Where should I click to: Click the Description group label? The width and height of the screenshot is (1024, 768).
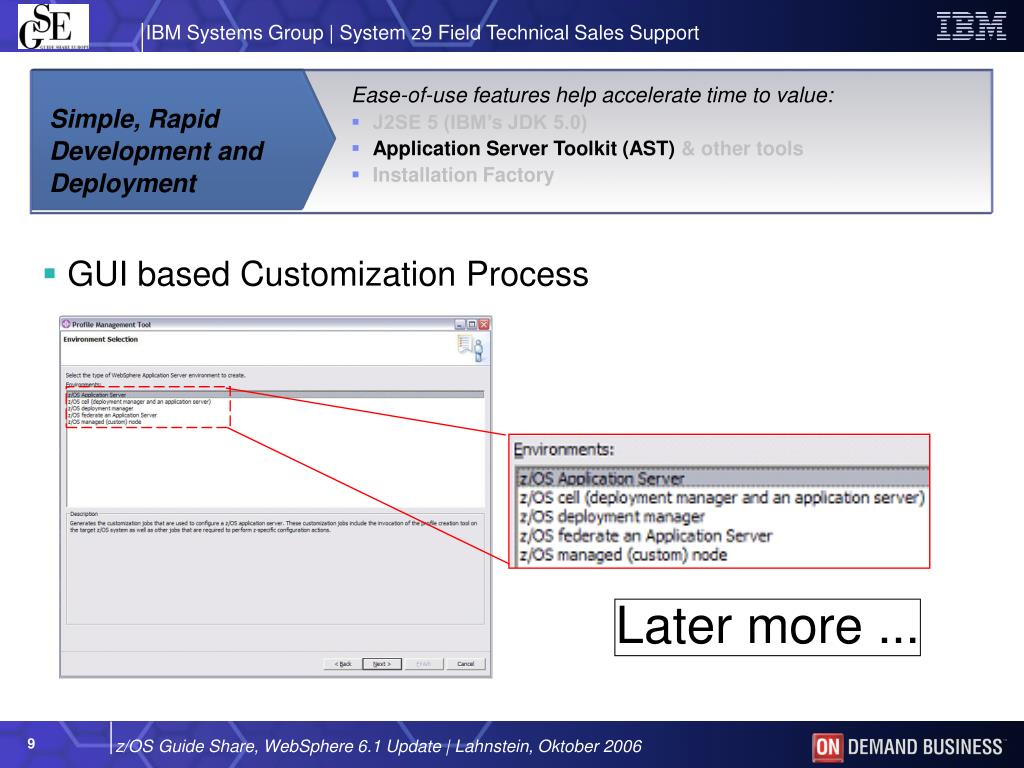click(x=84, y=514)
